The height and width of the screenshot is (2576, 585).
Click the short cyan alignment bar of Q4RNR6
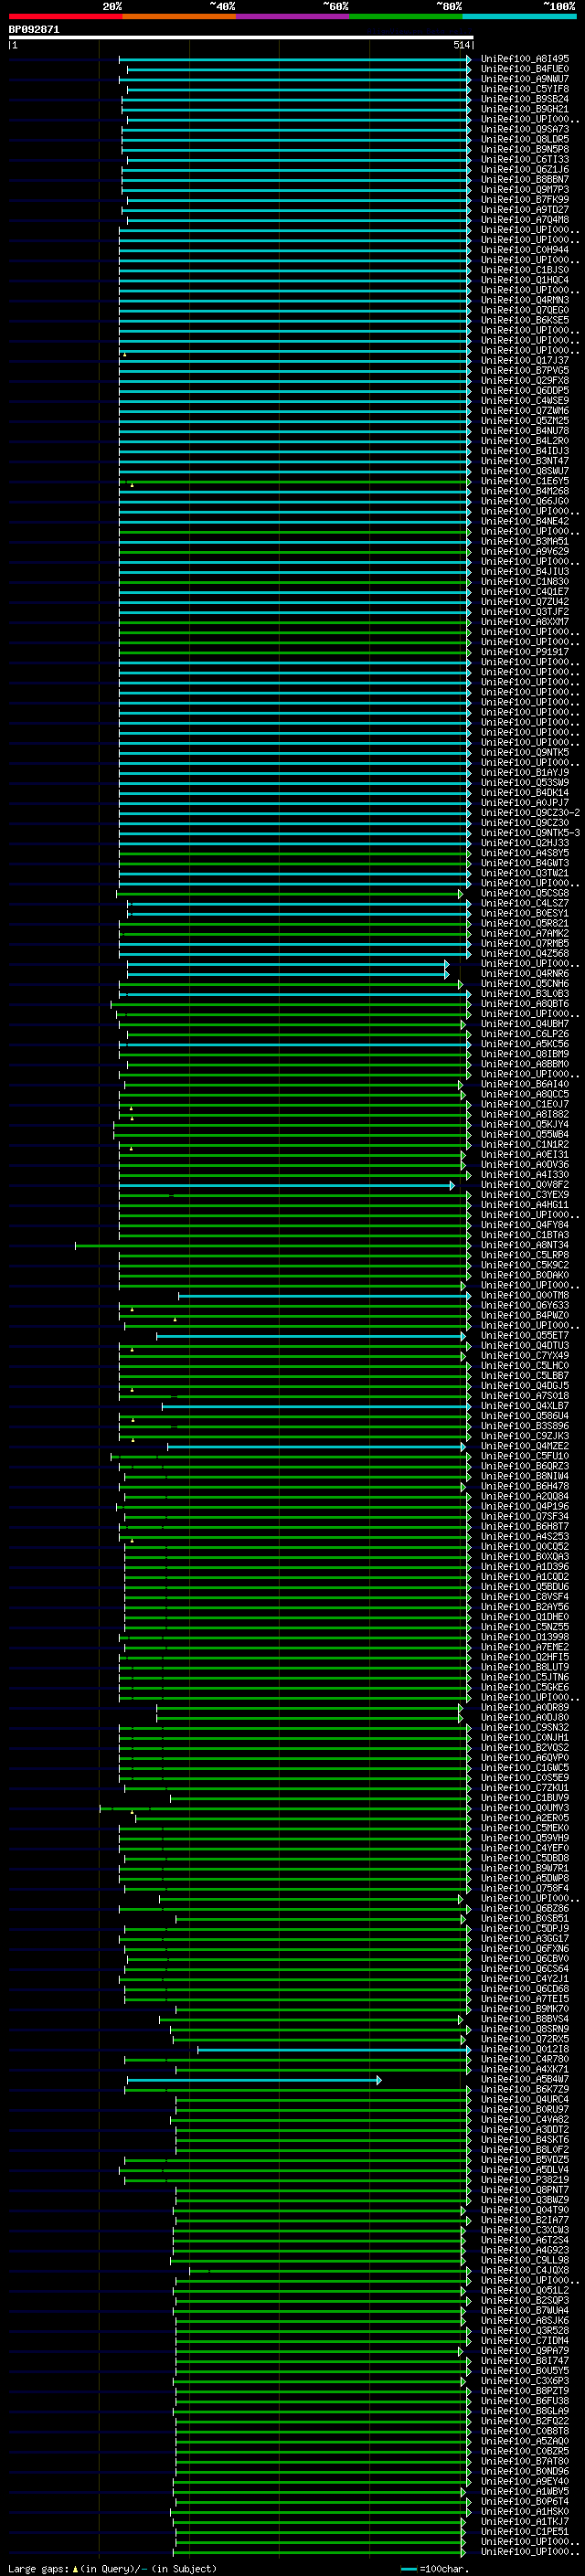(x=288, y=974)
